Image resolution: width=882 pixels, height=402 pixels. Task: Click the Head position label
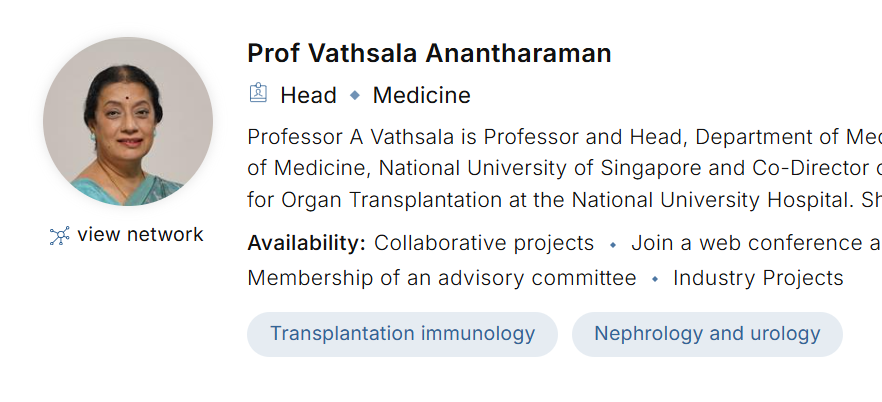tap(308, 95)
